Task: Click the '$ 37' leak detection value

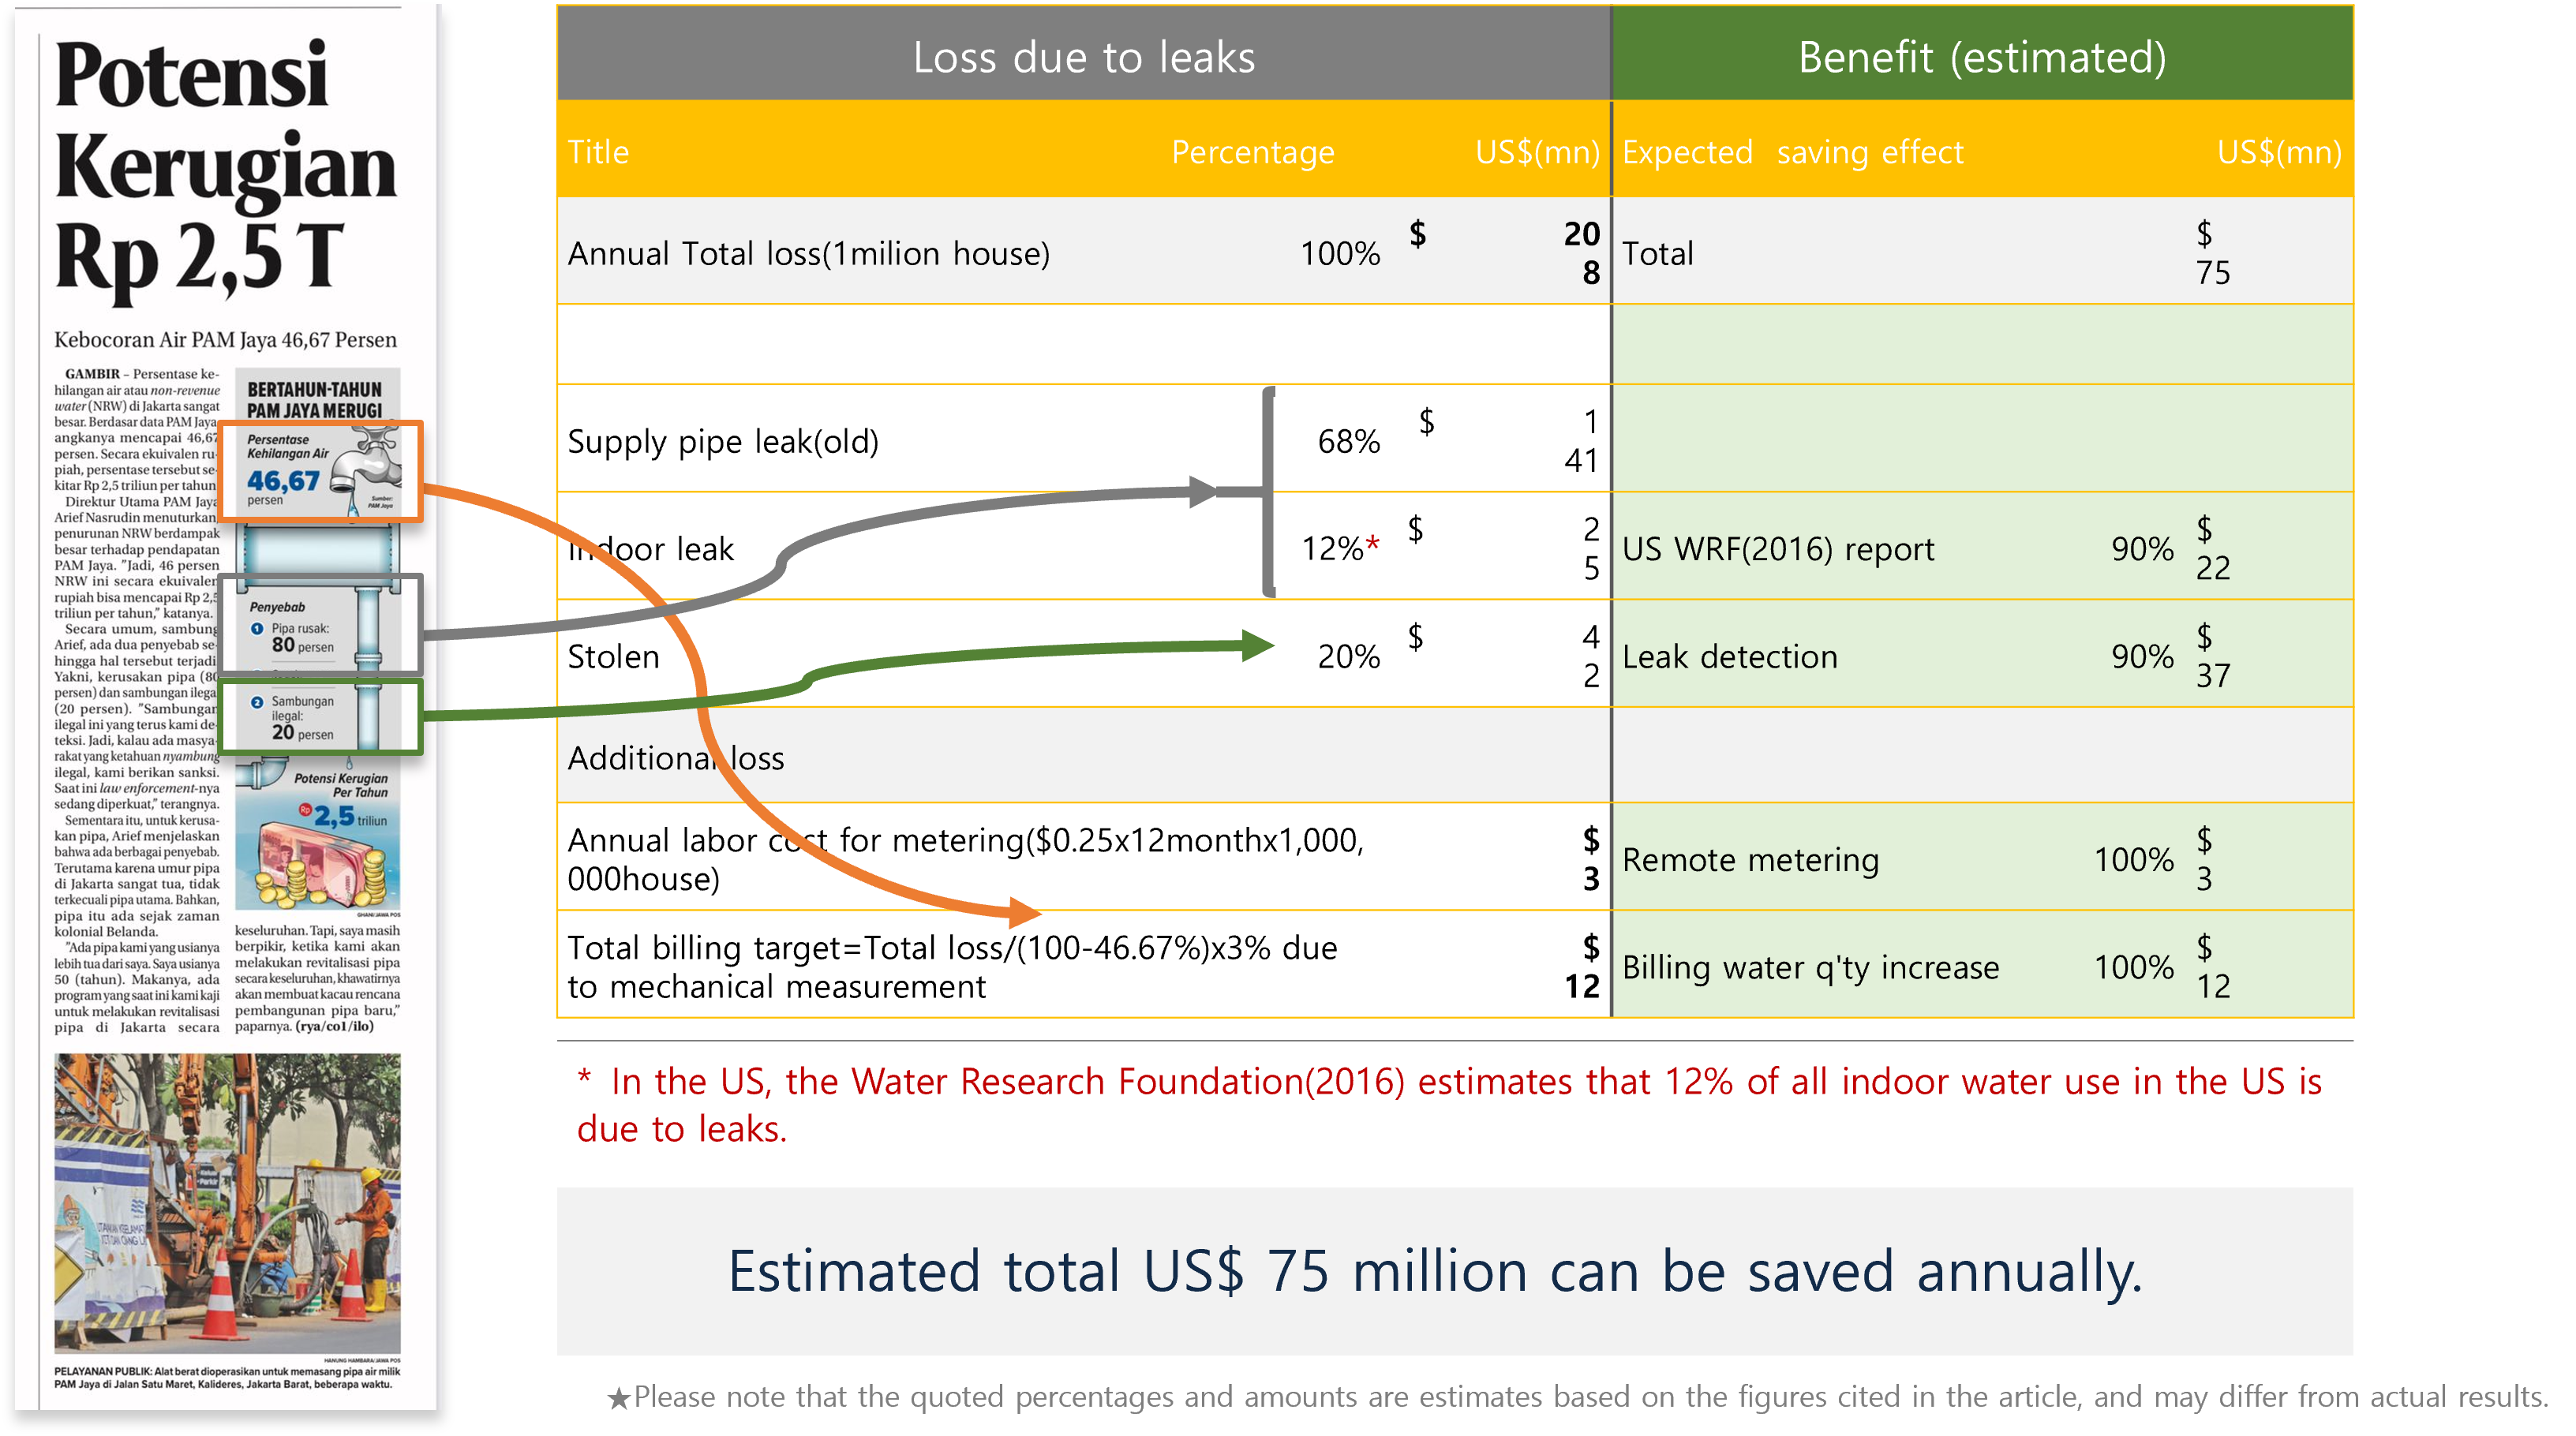Action: pyautogui.click(x=2212, y=656)
